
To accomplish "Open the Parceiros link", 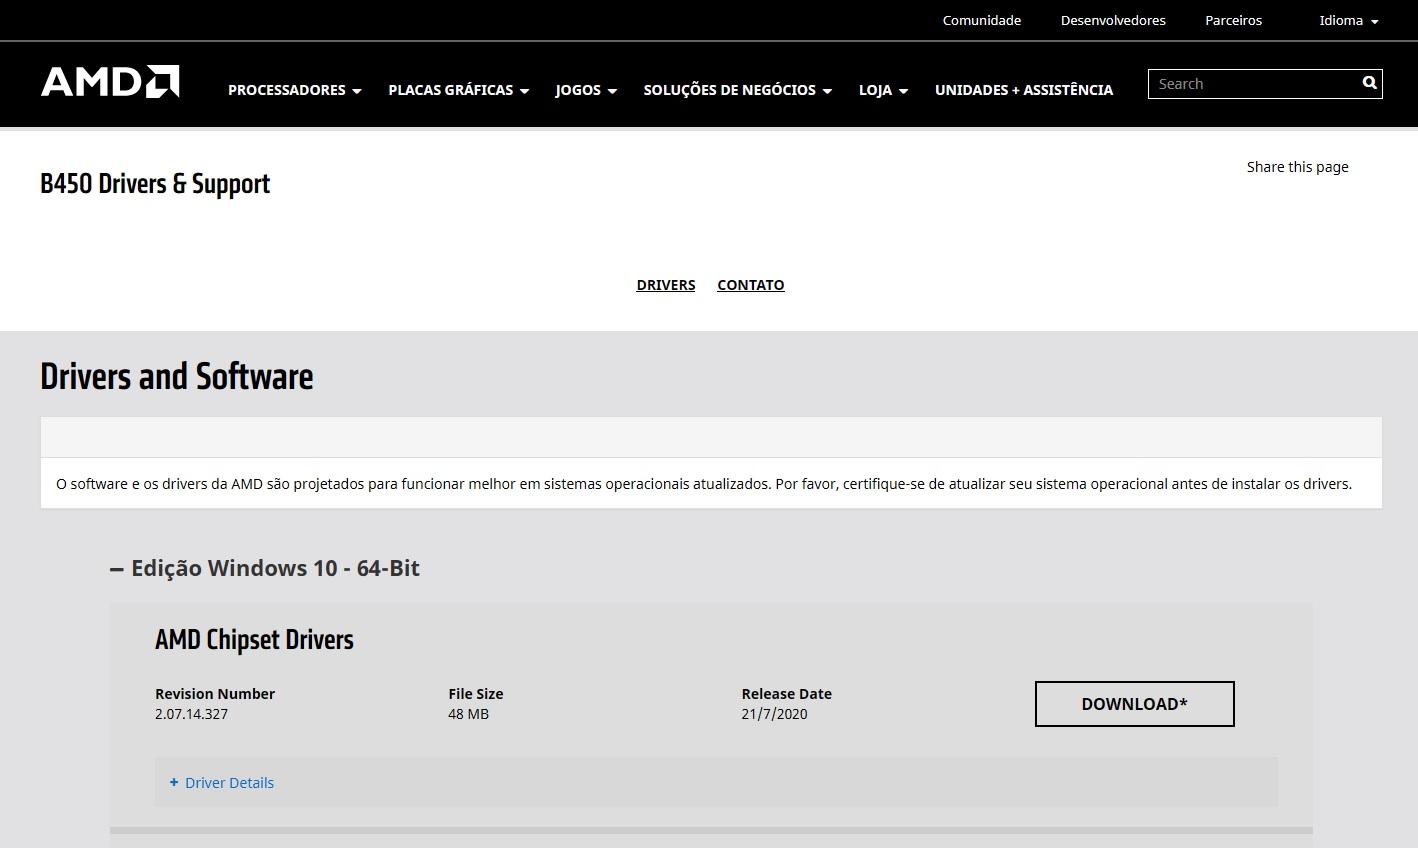I will pos(1233,20).
